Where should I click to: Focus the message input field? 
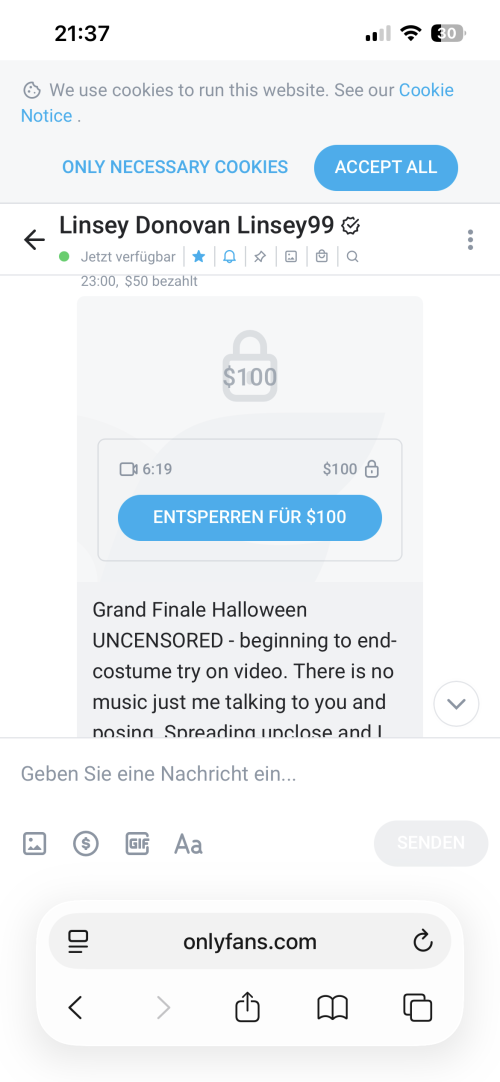(250, 774)
